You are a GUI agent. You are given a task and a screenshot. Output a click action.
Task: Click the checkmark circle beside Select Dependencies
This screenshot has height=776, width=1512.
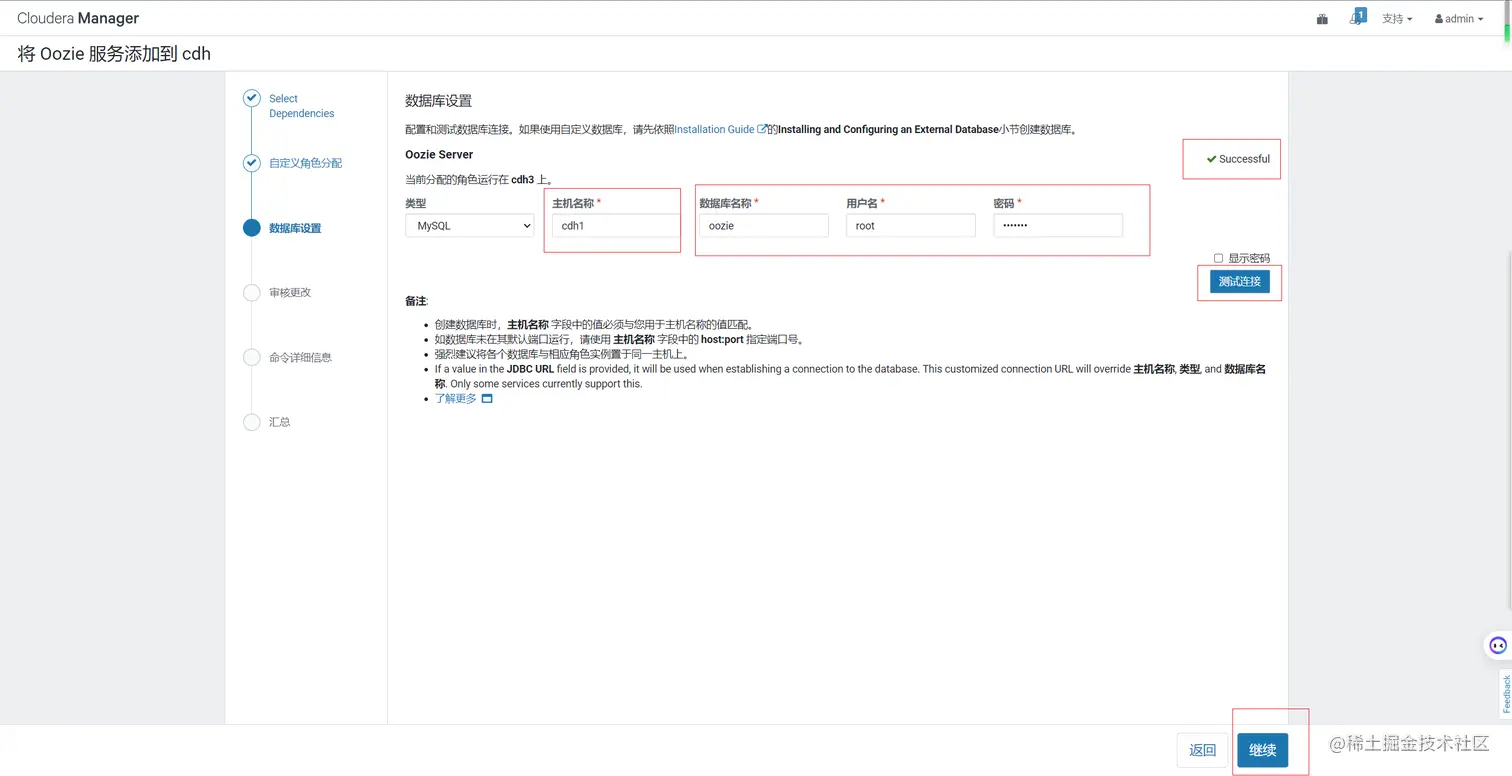[252, 98]
